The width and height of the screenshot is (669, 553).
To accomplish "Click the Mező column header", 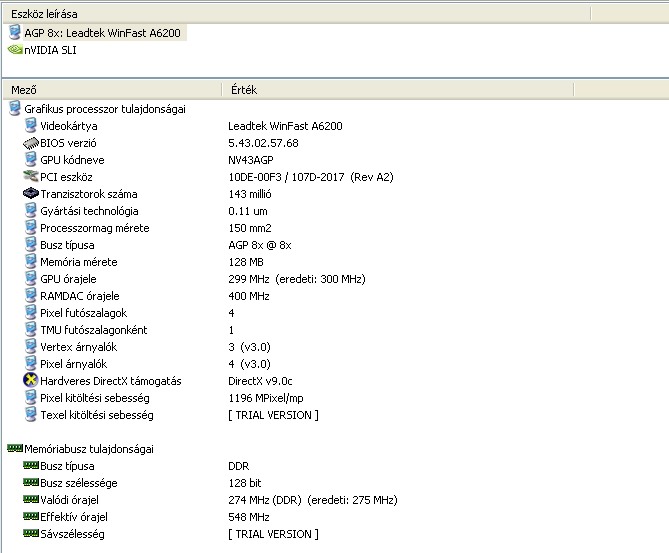I will pos(112,90).
